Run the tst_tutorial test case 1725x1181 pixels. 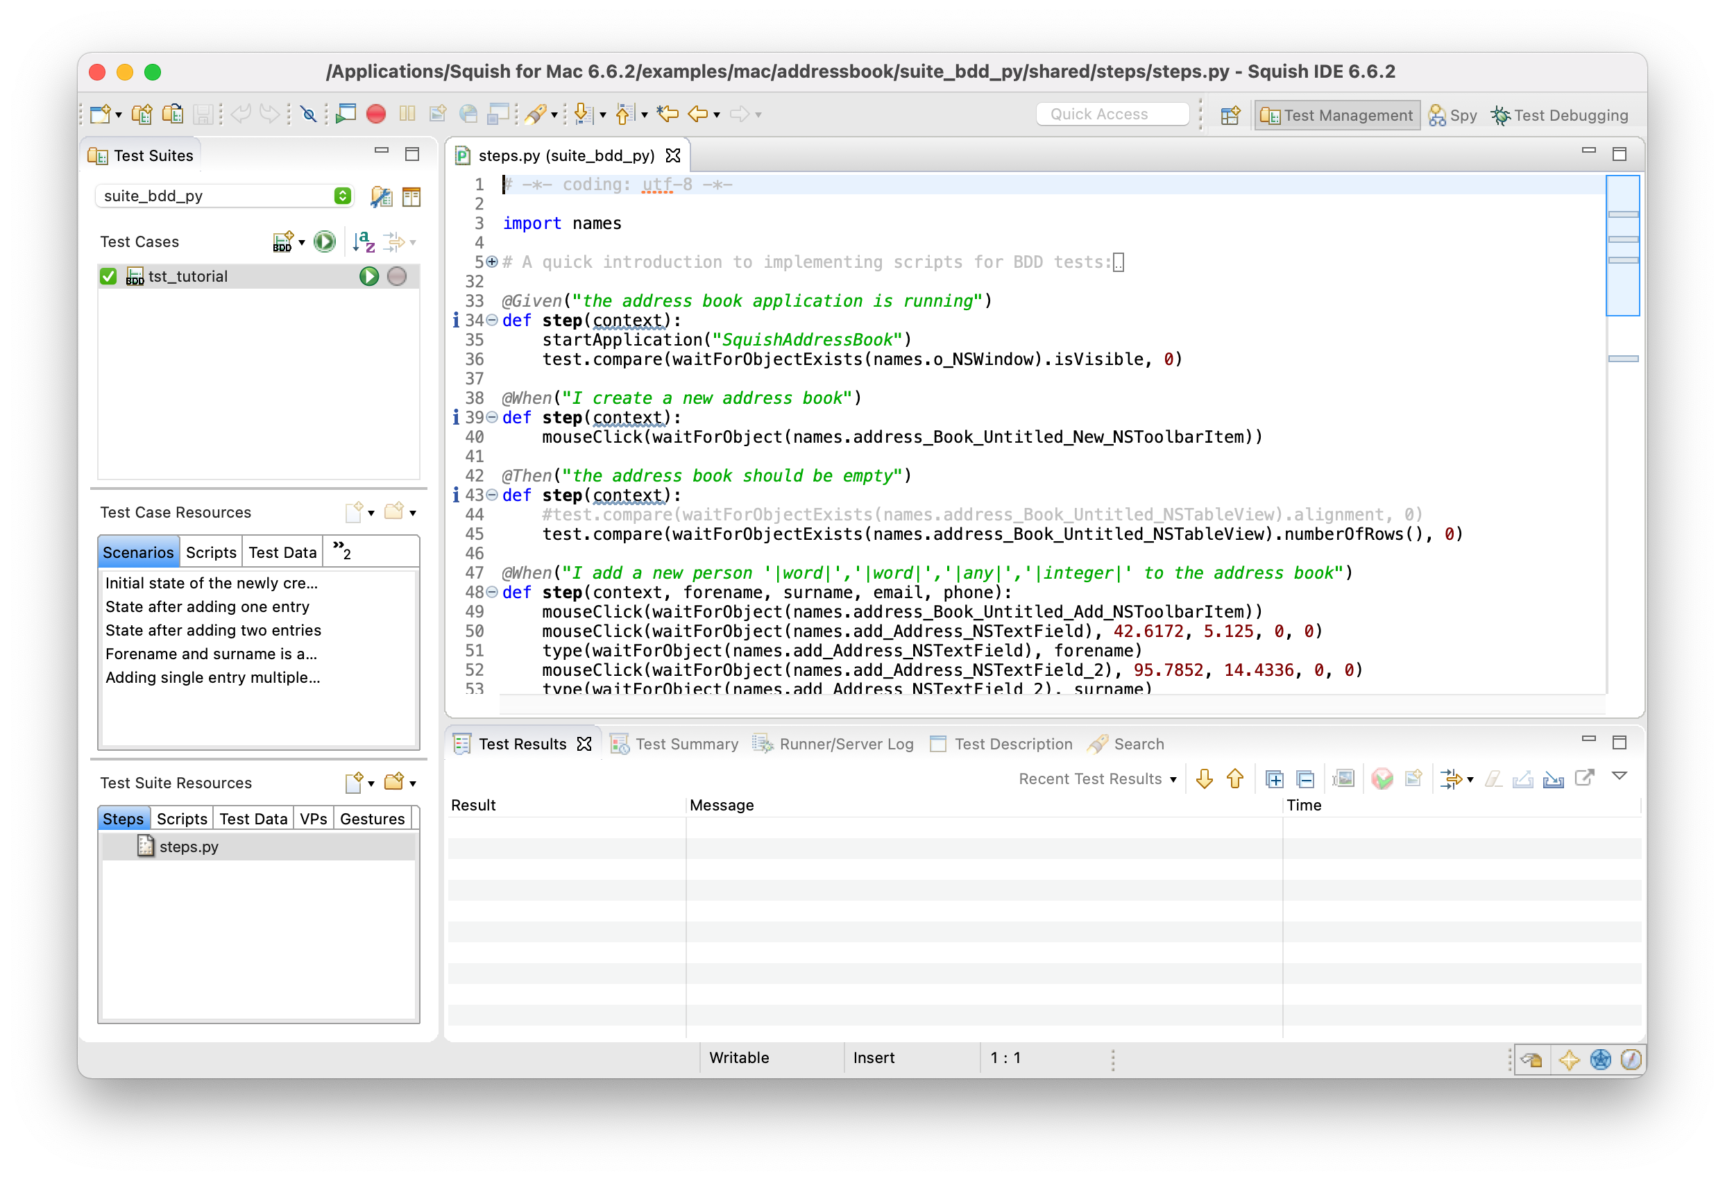click(369, 276)
